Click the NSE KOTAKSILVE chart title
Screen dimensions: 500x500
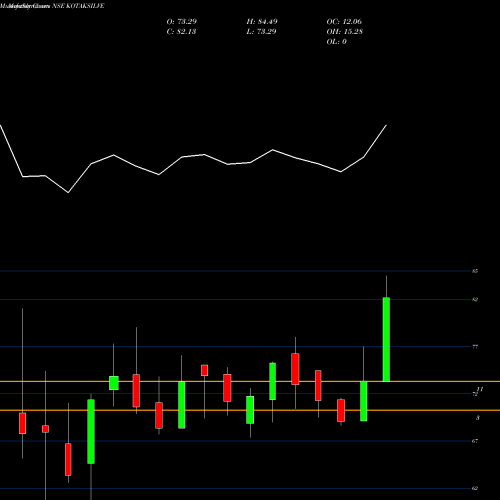[x=78, y=6]
